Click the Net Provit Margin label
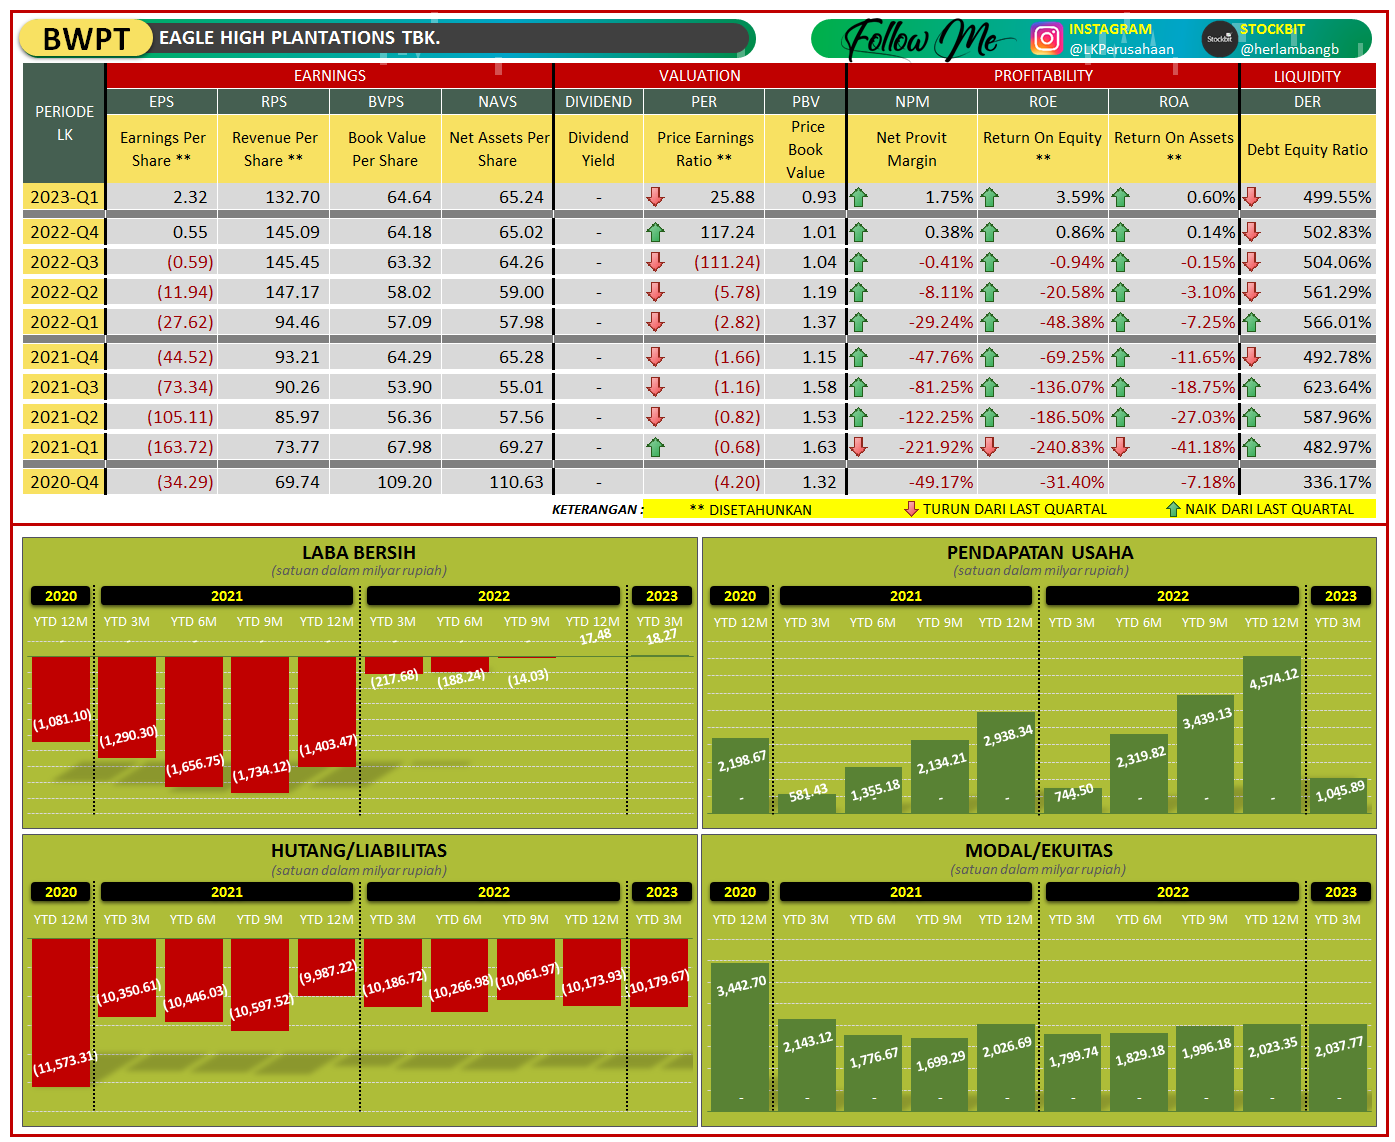Screen dimensions: 1395x1142 click(x=912, y=149)
